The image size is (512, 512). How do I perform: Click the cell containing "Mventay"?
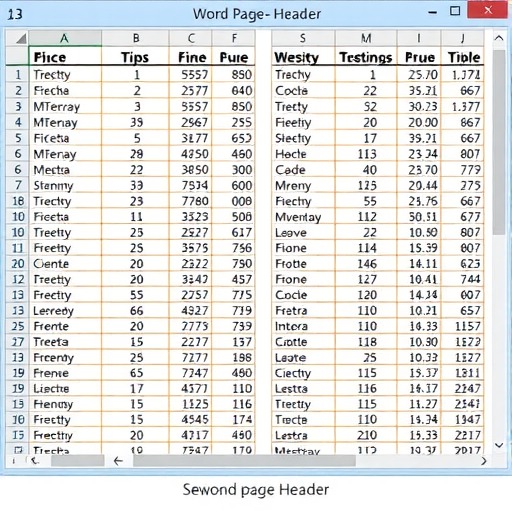[x=303, y=217]
